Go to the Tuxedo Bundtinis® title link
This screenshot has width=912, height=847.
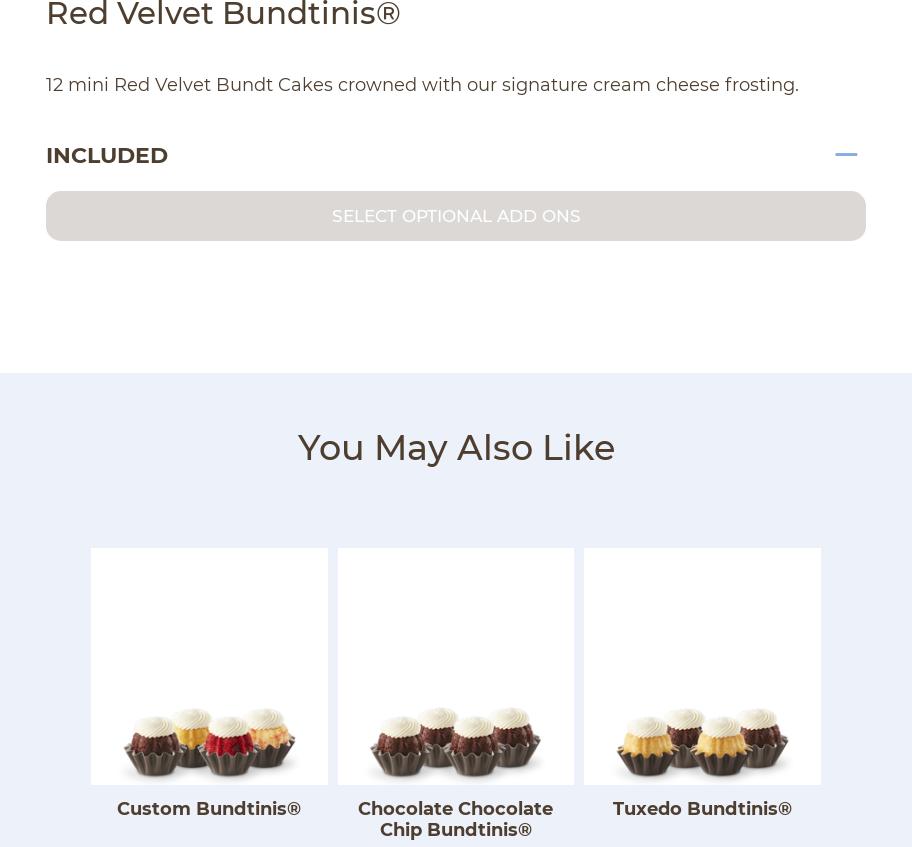pos(702,809)
